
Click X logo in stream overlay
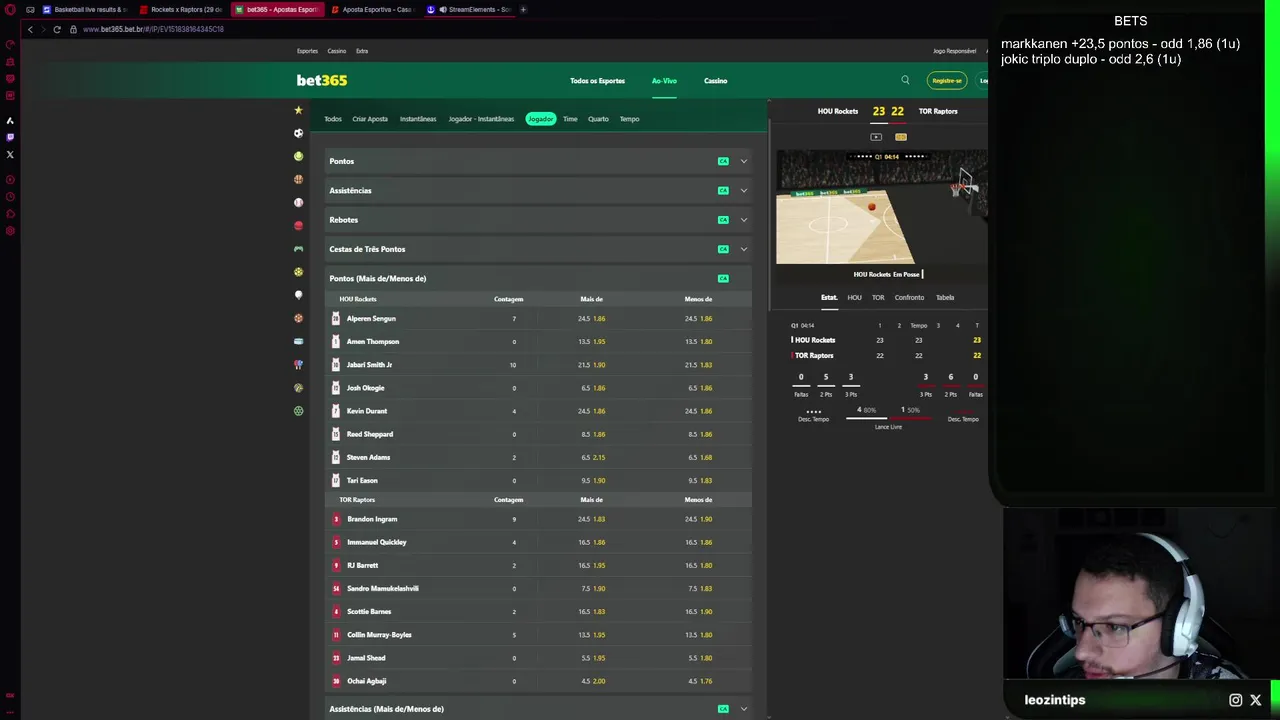1256,700
